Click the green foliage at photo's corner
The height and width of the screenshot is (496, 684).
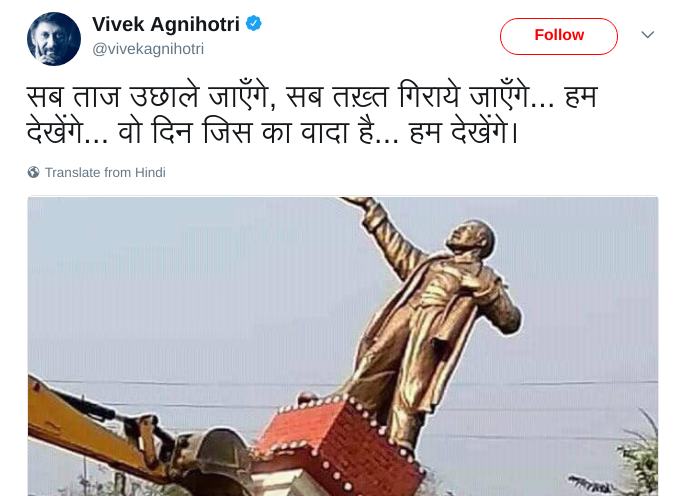click(635, 462)
